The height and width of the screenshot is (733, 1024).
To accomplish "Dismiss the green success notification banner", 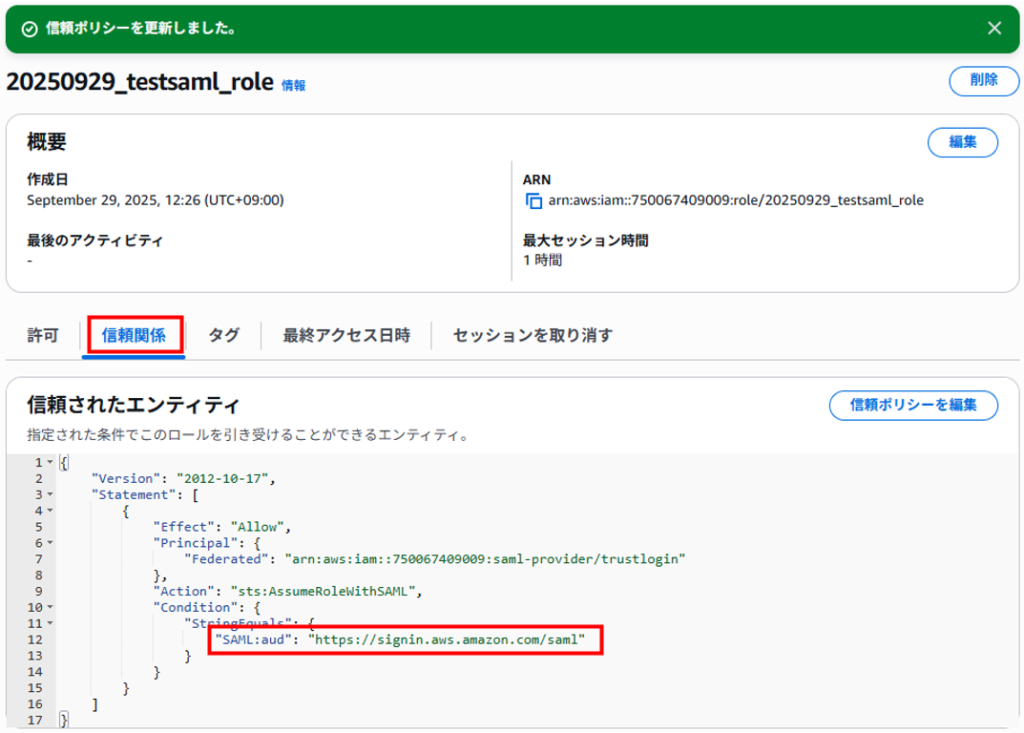I will (994, 28).
